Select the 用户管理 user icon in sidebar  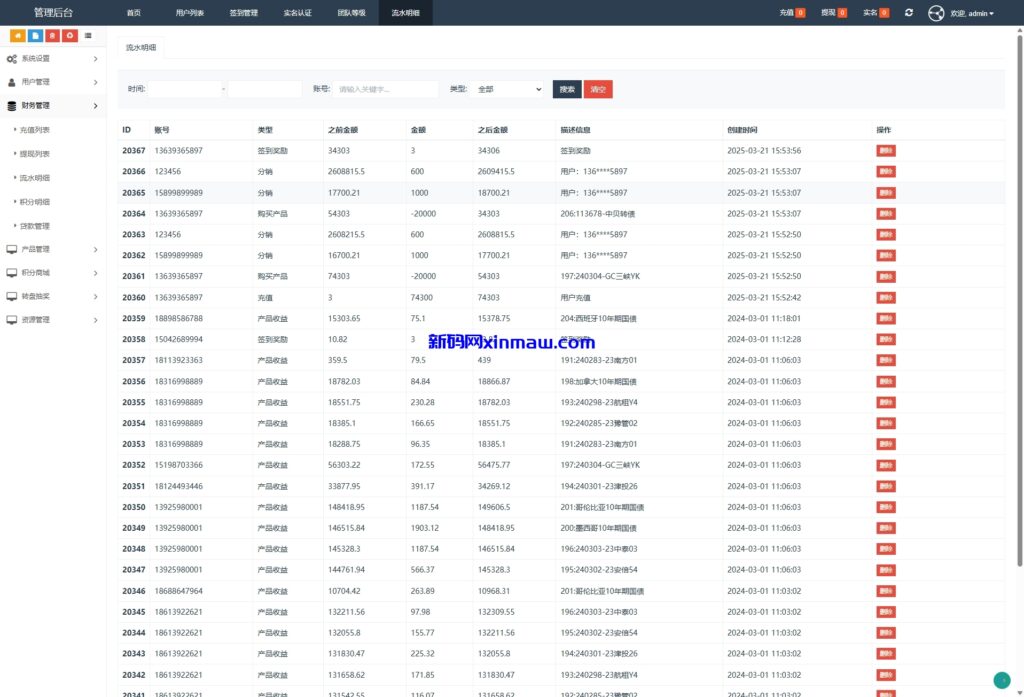tap(14, 82)
